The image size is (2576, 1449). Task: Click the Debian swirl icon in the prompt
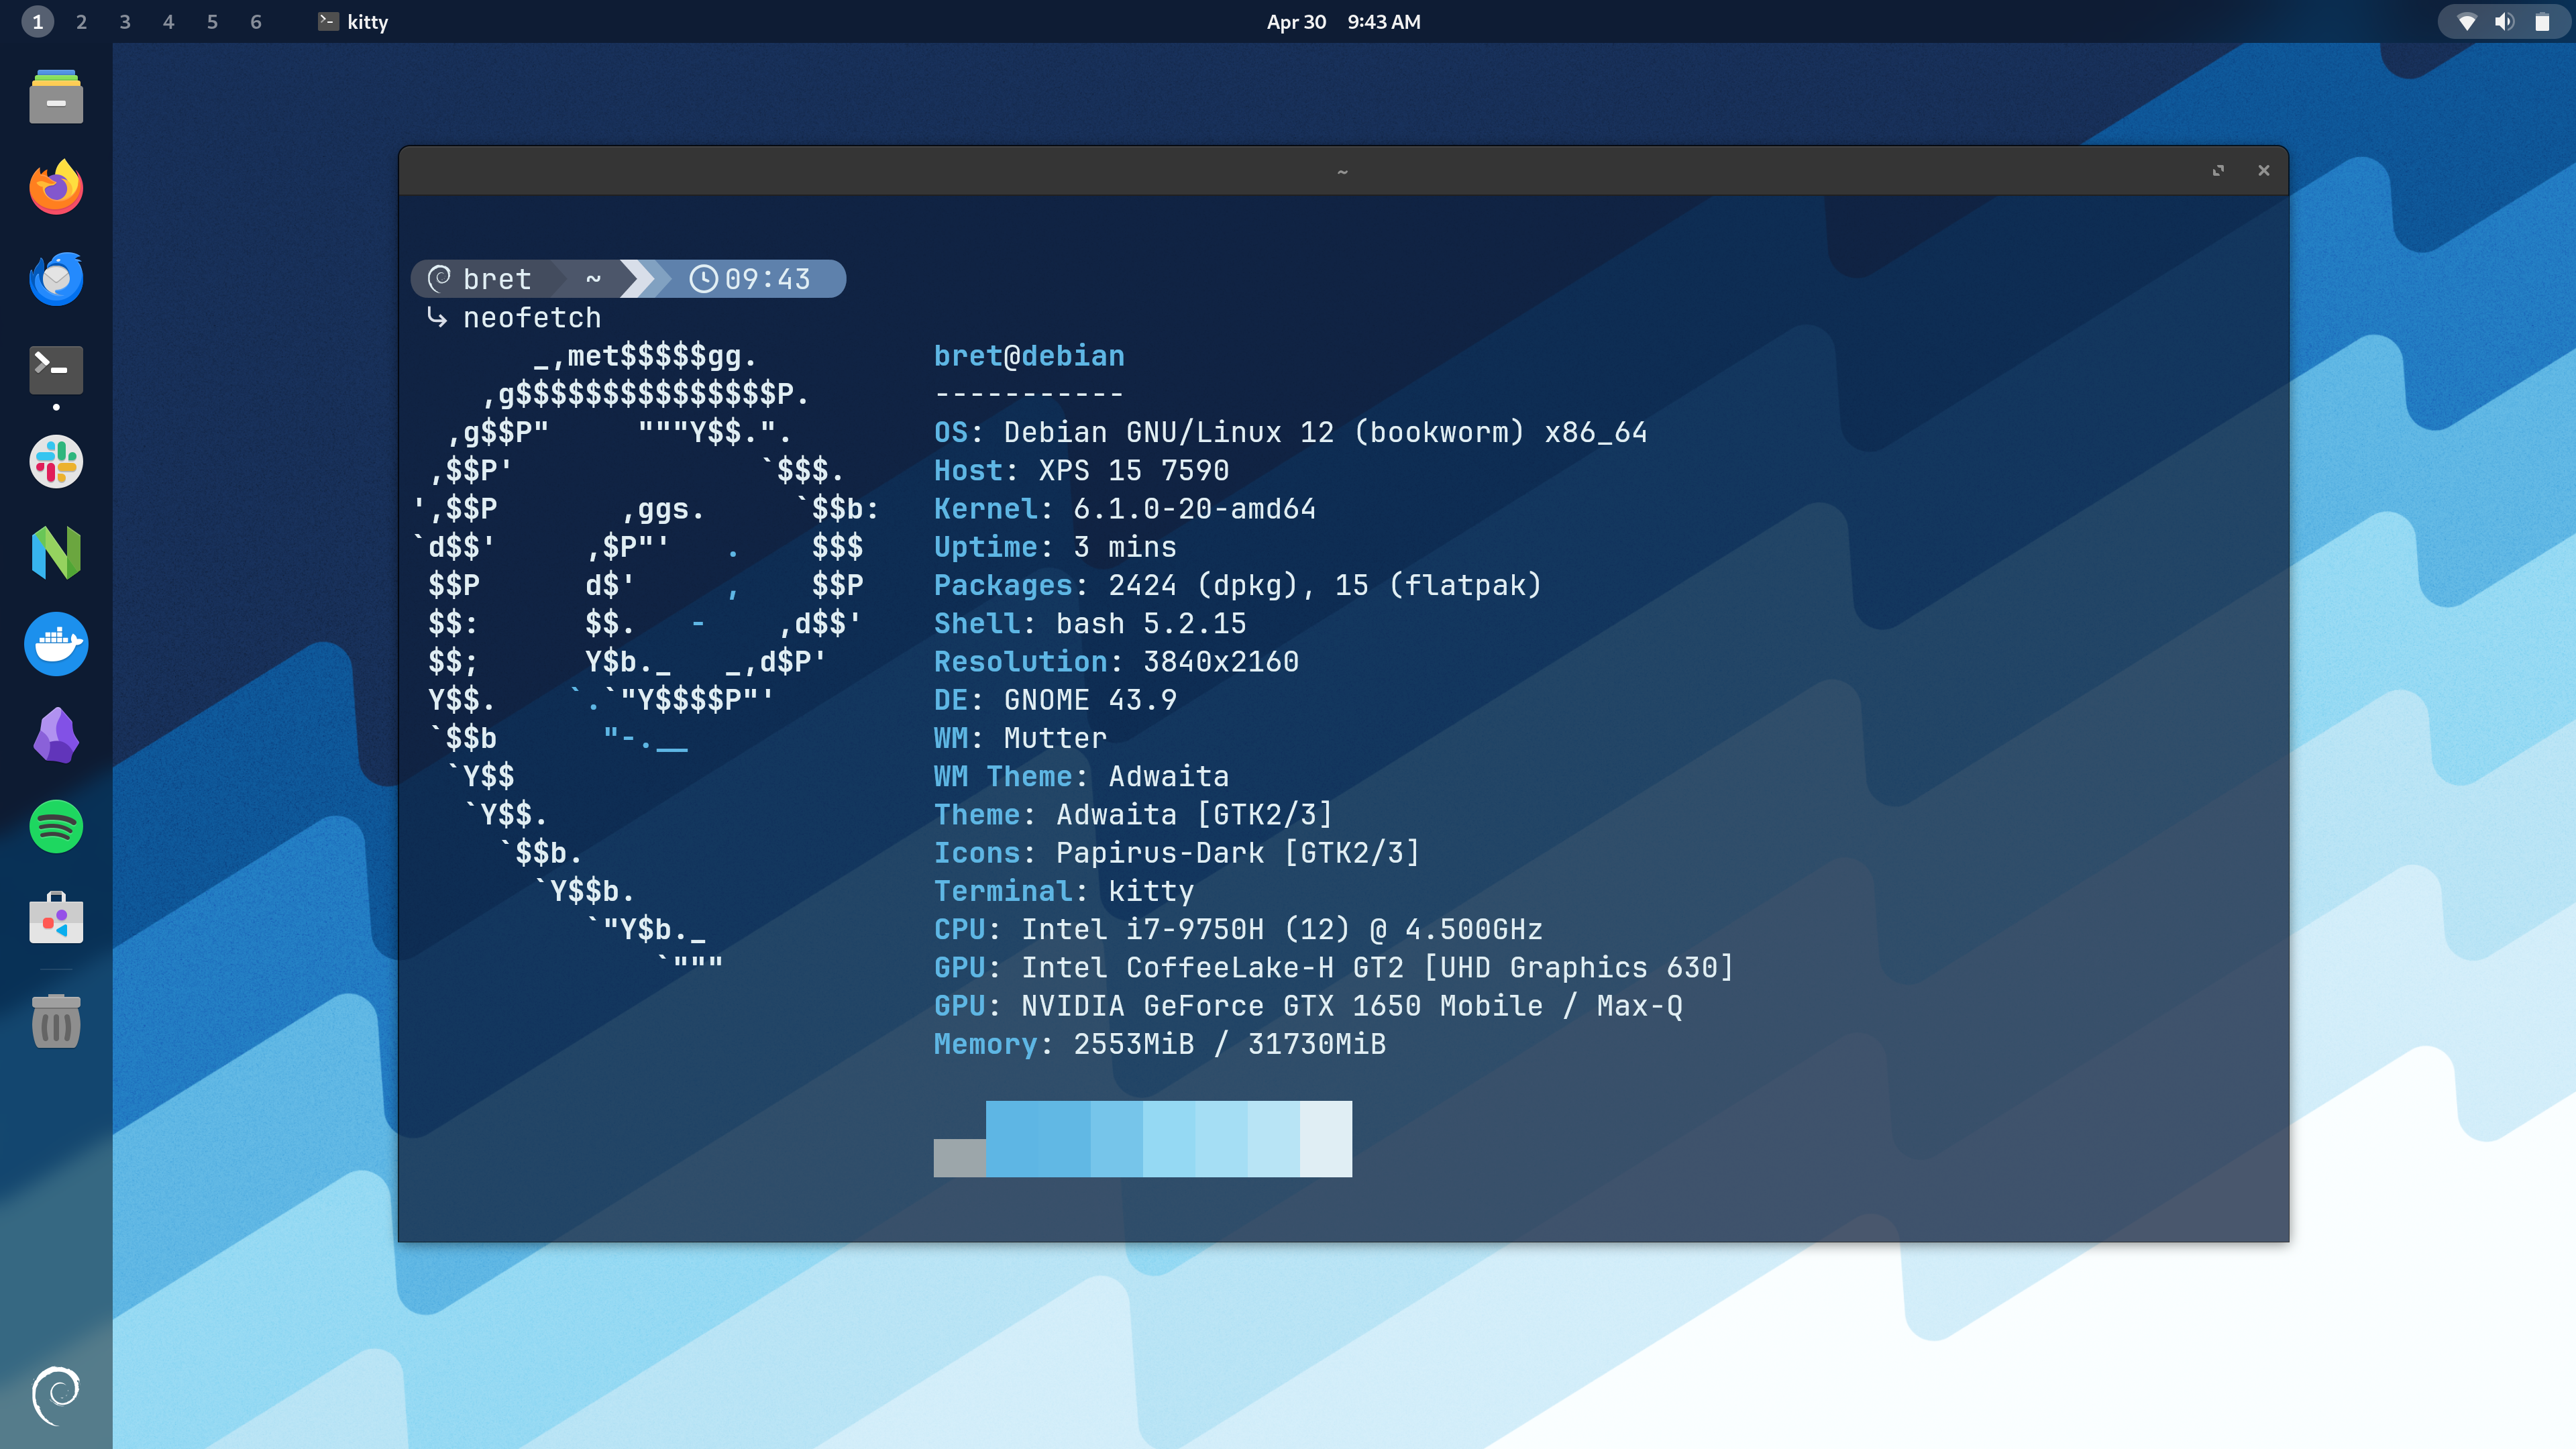(x=439, y=278)
